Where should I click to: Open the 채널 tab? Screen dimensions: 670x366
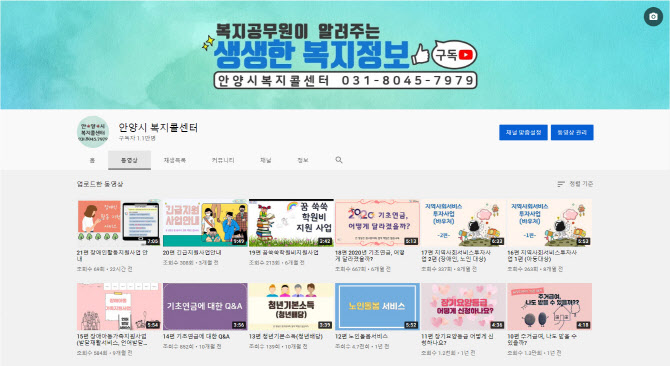point(265,160)
